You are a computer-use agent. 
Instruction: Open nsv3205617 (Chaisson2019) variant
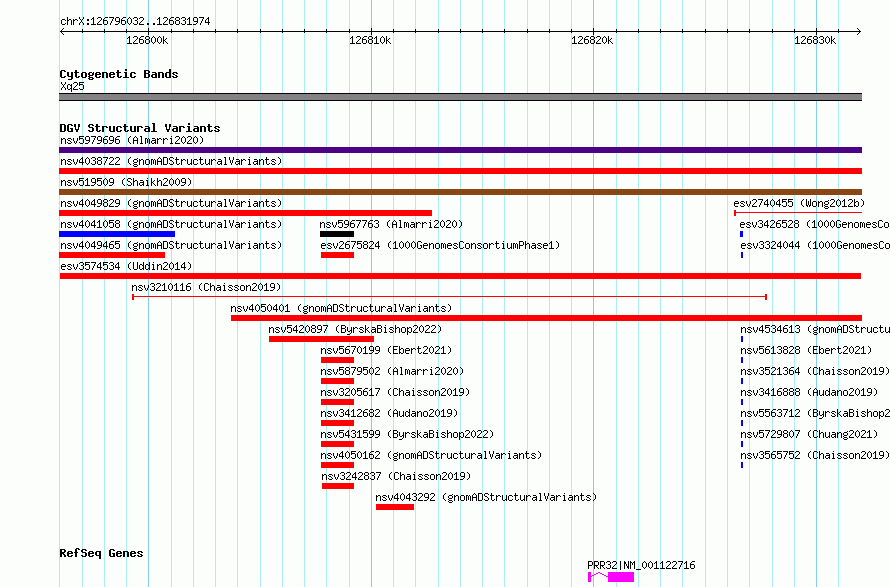point(395,392)
